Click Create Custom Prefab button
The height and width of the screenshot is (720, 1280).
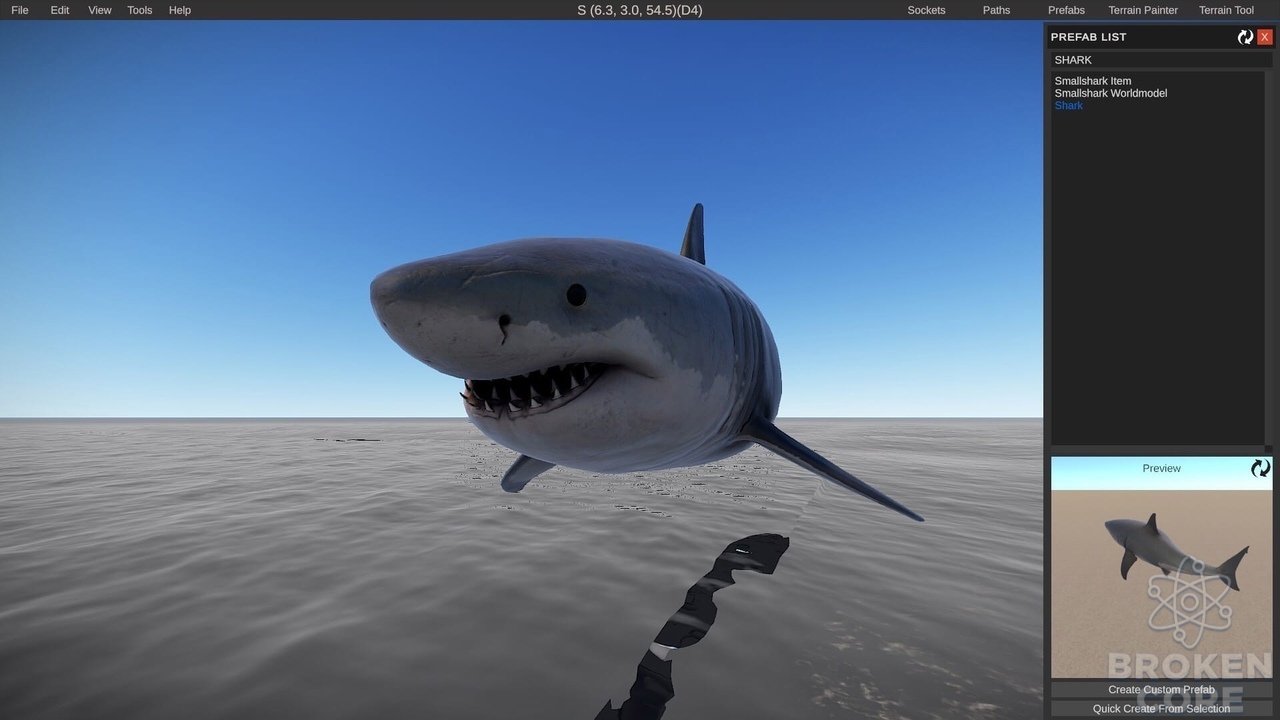tap(1161, 690)
